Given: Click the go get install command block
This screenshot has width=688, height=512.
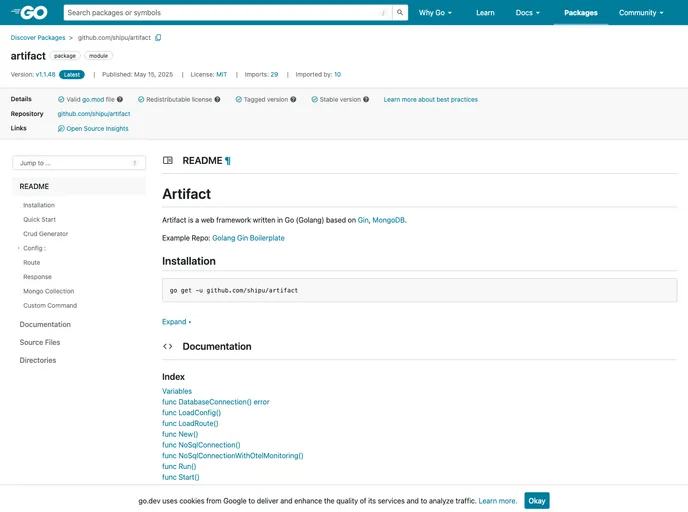Looking at the screenshot, I should (x=419, y=290).
